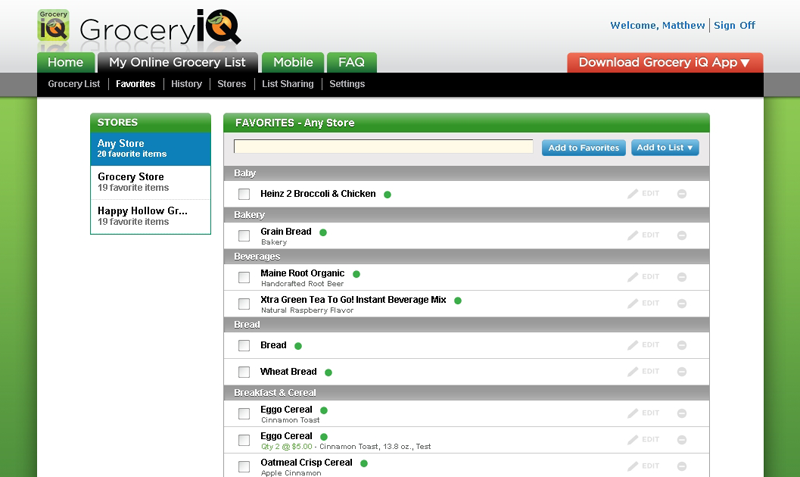This screenshot has height=477, width=800.
Task: Go to the FAQ tab
Action: [x=352, y=62]
